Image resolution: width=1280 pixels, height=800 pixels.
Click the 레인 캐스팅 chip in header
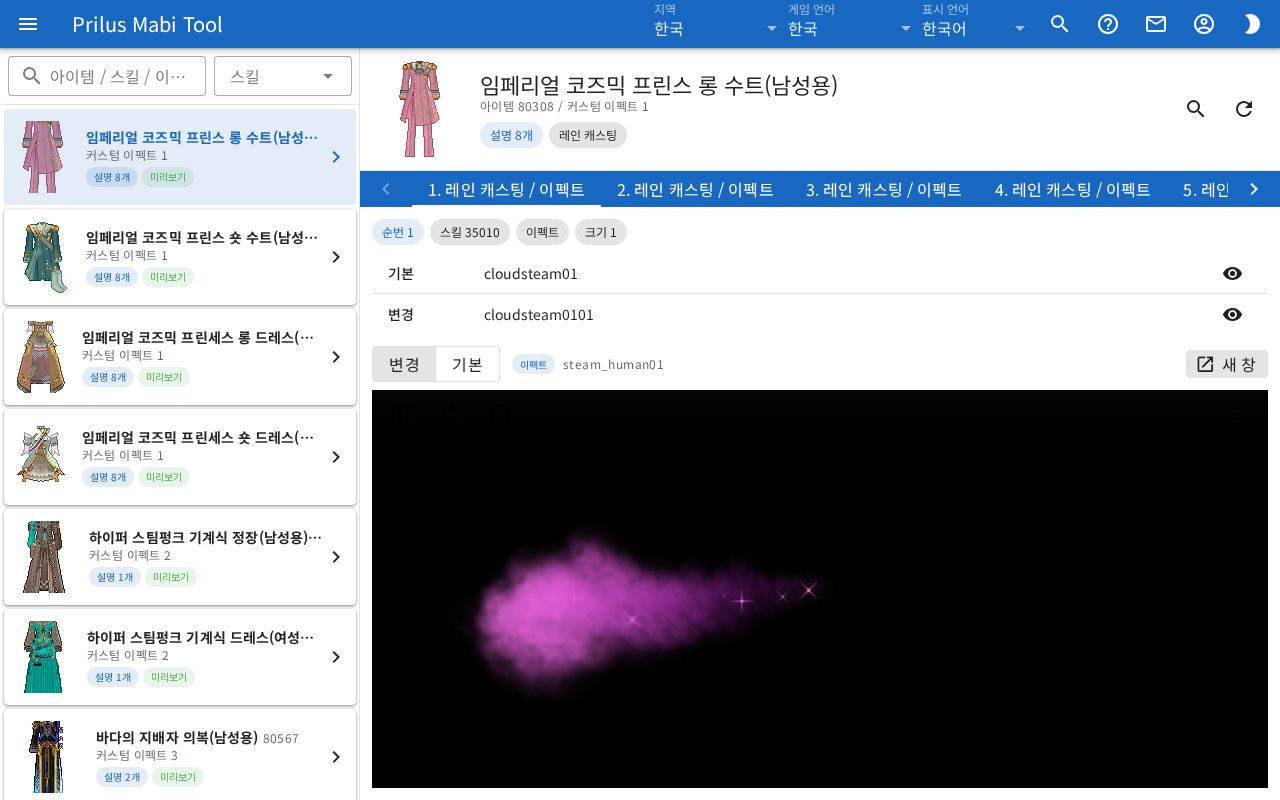(588, 135)
